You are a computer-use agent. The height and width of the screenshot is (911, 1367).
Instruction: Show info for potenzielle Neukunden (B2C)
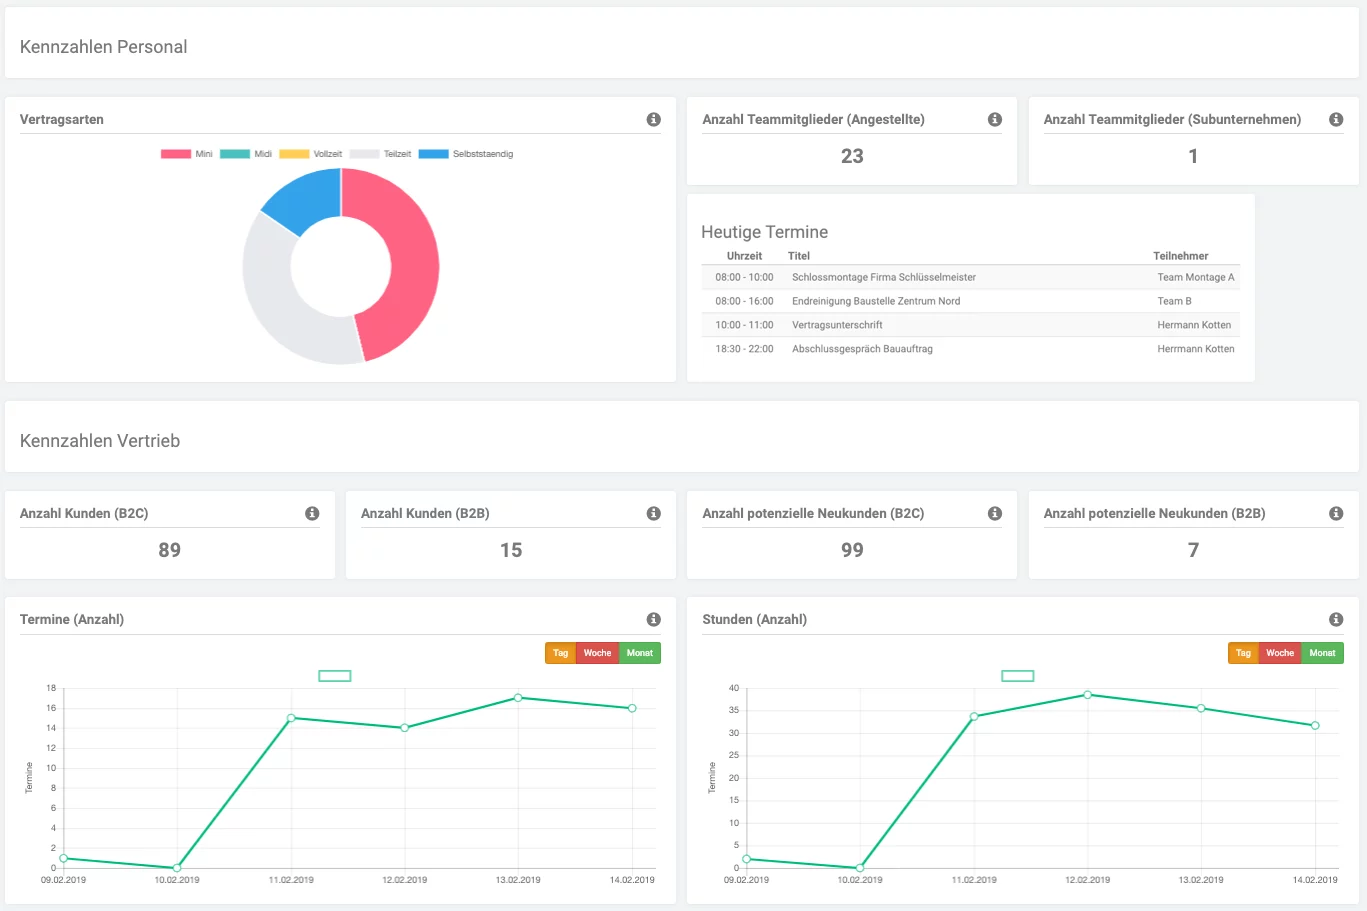pyautogui.click(x=995, y=513)
